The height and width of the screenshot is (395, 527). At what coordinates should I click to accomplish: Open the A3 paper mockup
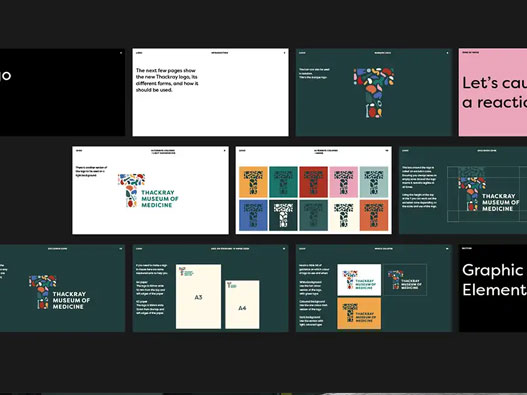pyautogui.click(x=198, y=297)
